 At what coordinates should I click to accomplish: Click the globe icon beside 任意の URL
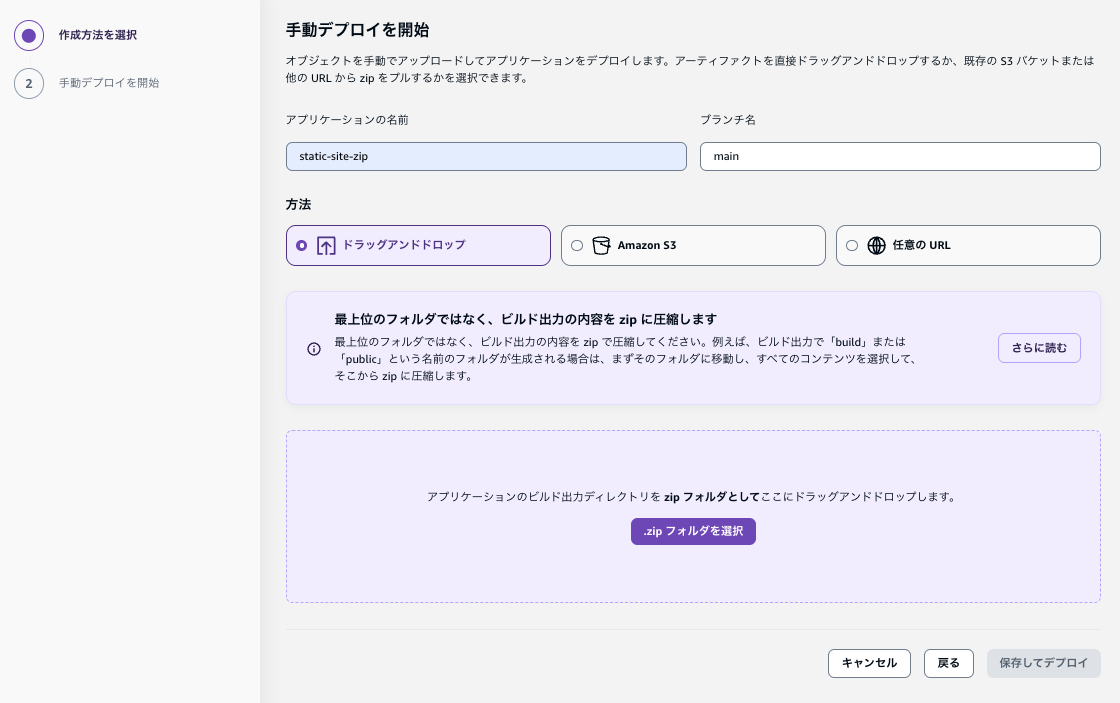pyautogui.click(x=877, y=245)
